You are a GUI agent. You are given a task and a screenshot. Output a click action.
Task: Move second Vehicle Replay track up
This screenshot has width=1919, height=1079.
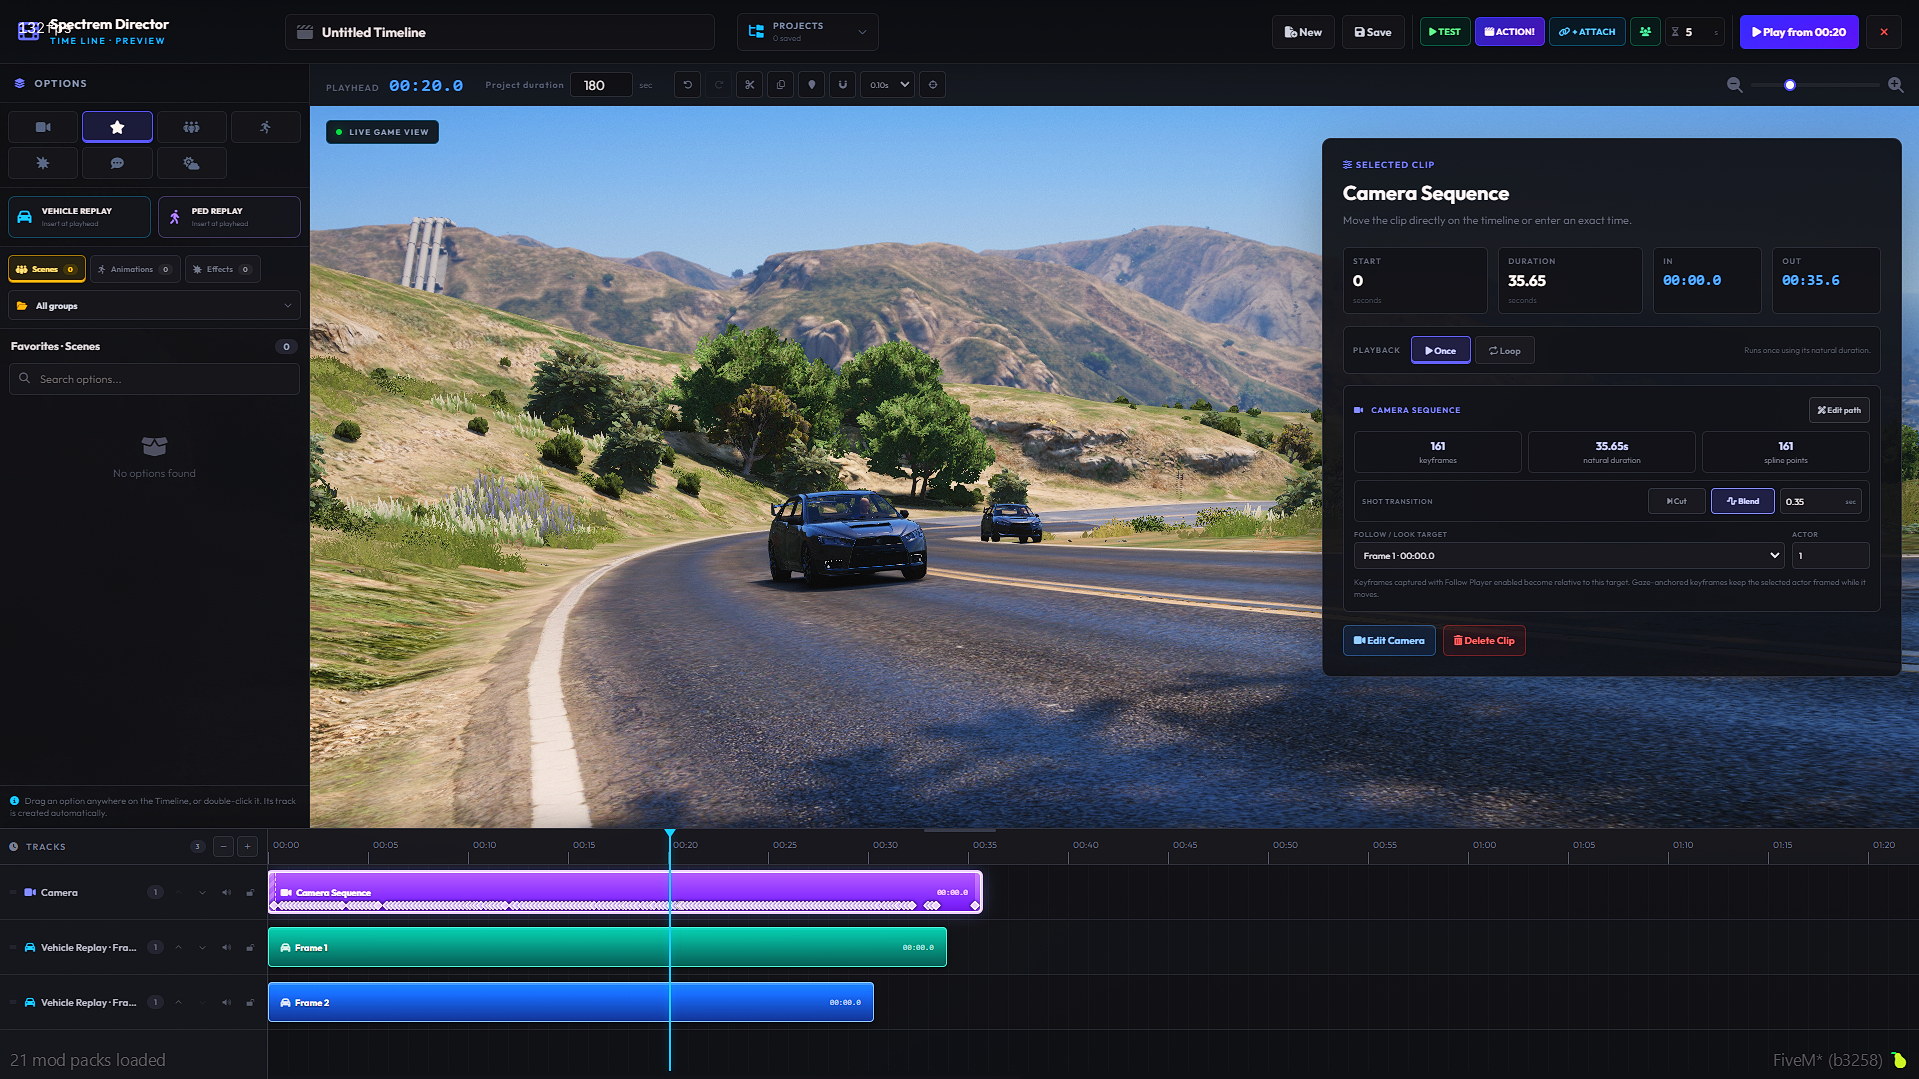[178, 1003]
